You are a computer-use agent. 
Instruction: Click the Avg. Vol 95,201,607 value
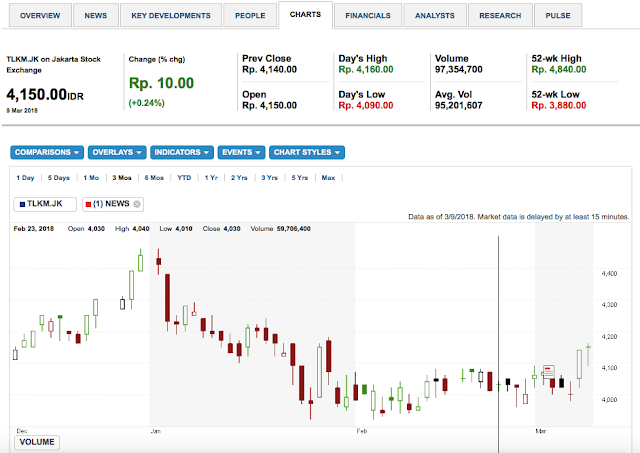point(459,105)
